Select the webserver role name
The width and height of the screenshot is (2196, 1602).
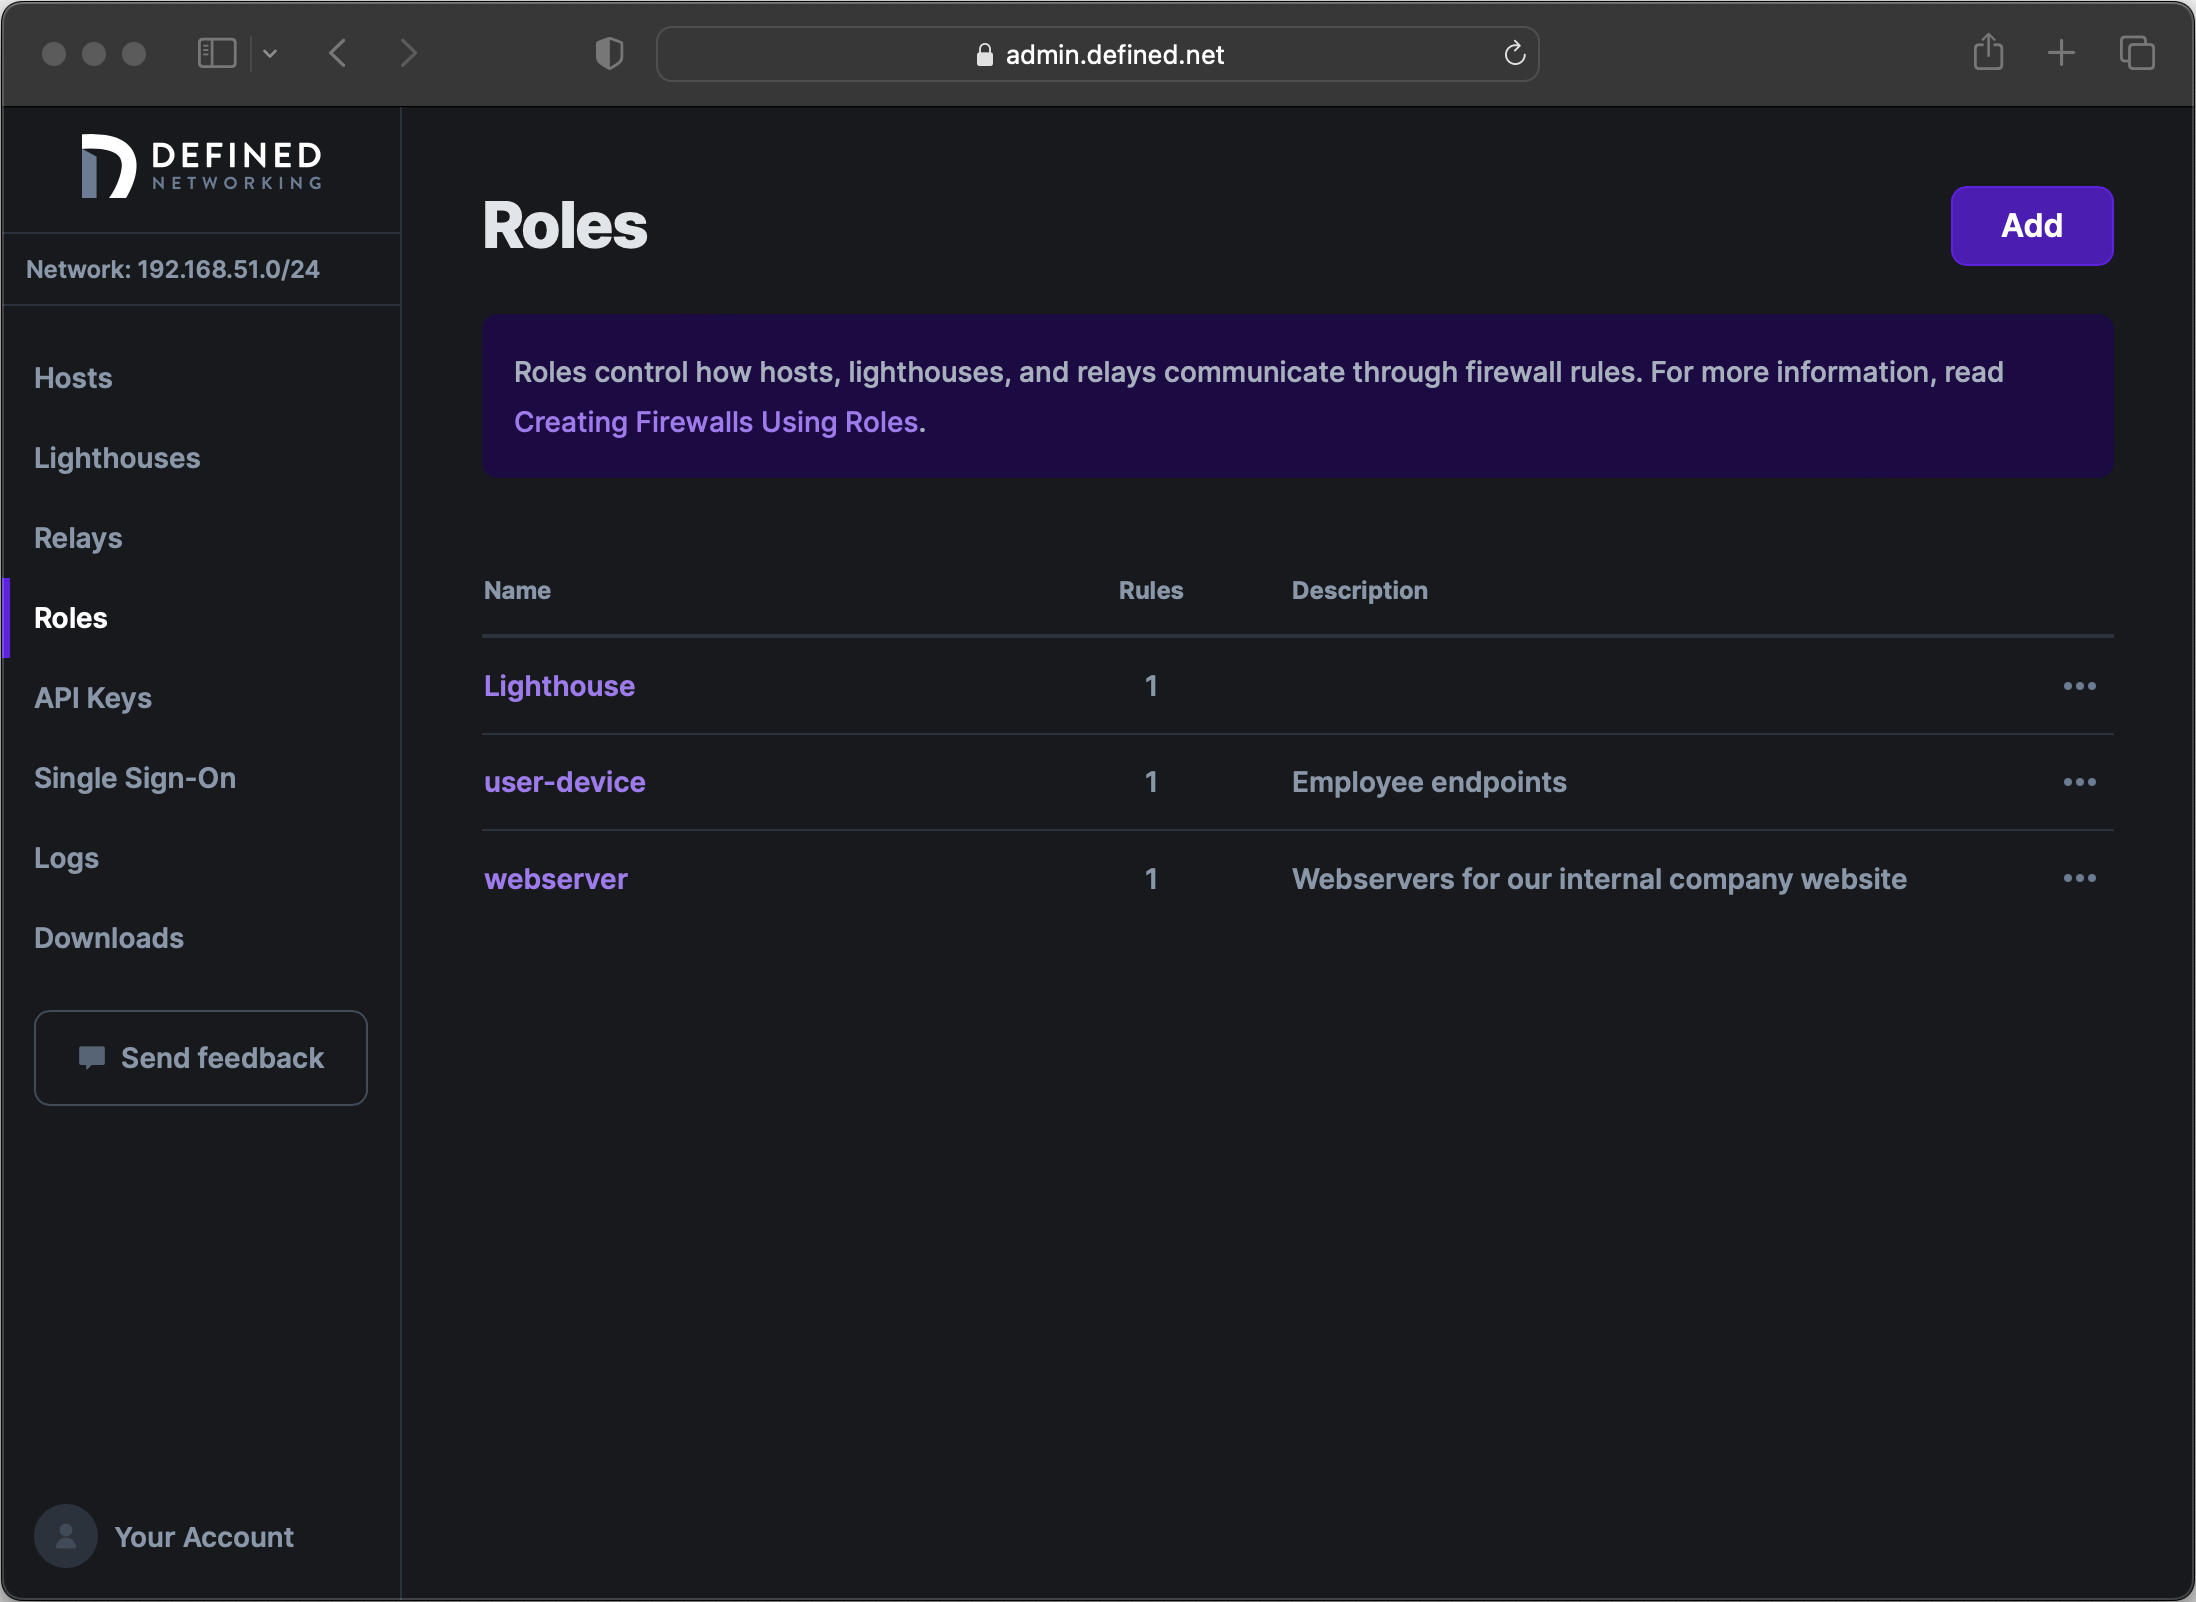555,878
